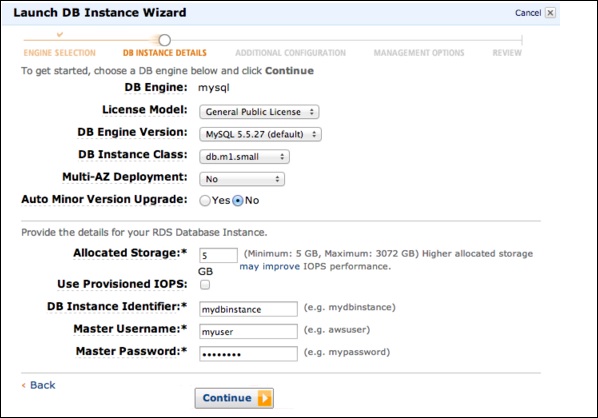Click the orange arrow icon on Continue
Viewport: 598px width, 418px height.
point(265,398)
